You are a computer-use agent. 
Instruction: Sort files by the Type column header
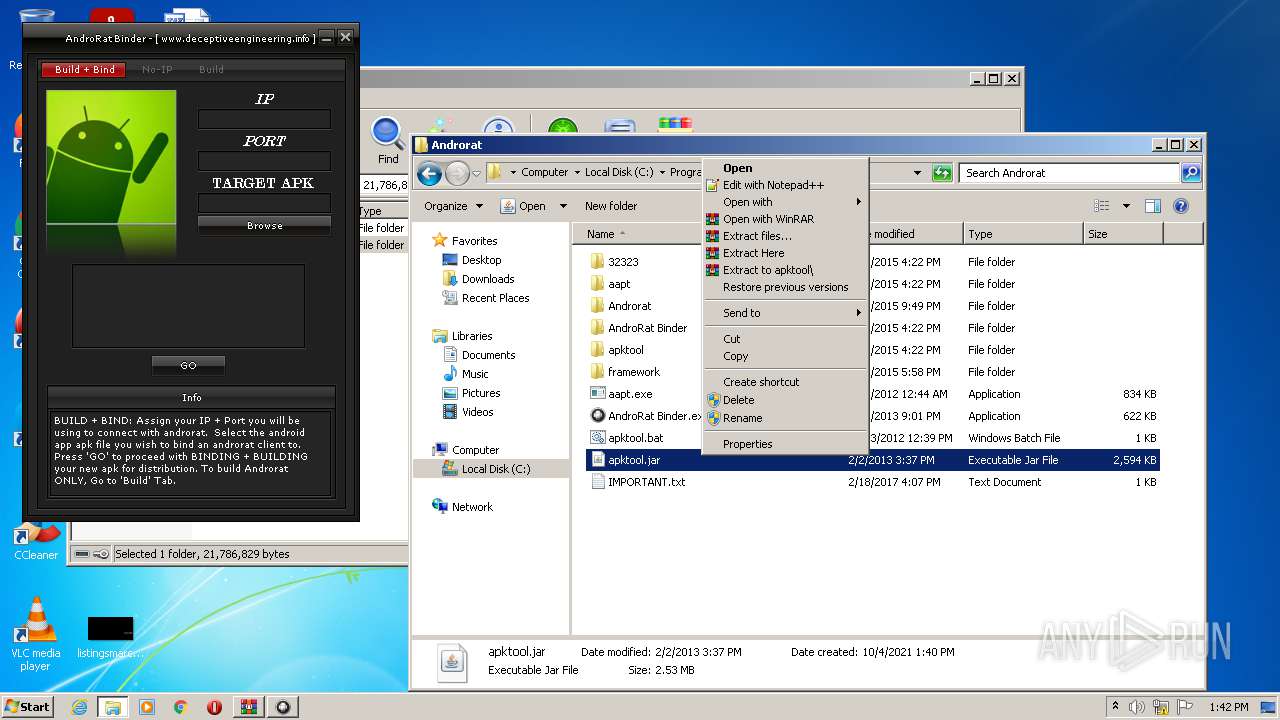[1023, 234]
